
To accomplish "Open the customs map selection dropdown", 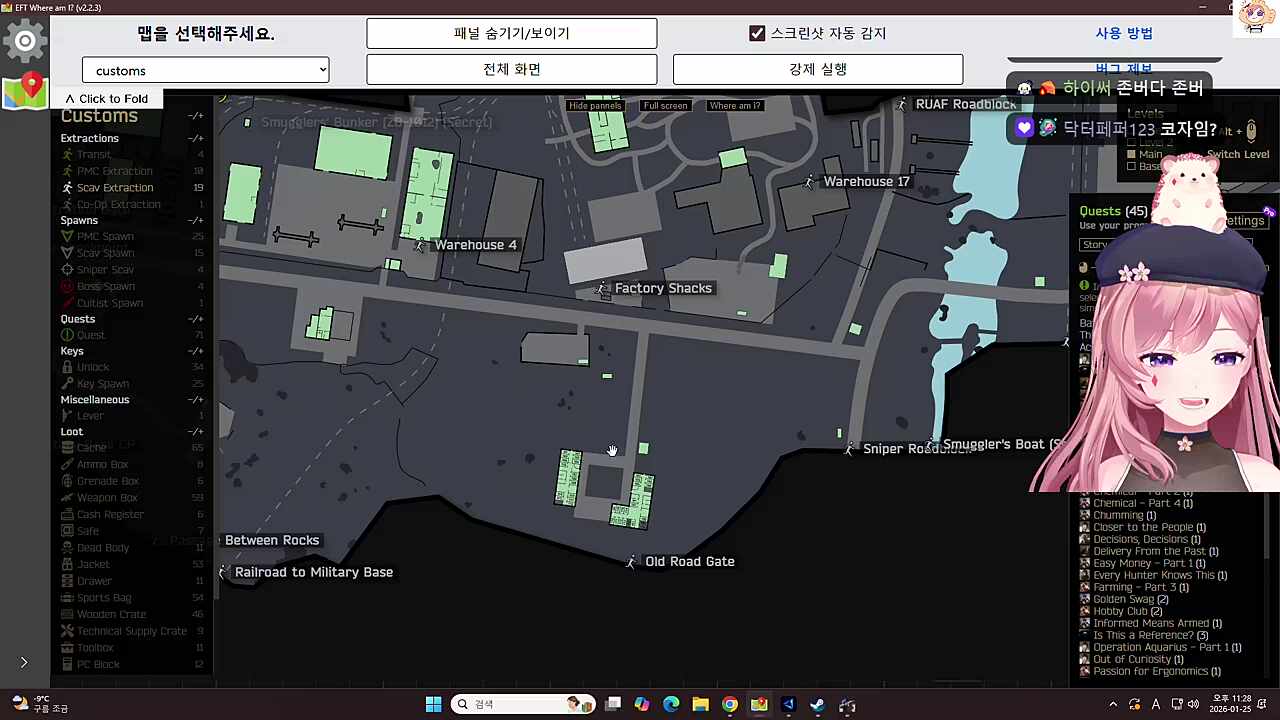I will [206, 70].
